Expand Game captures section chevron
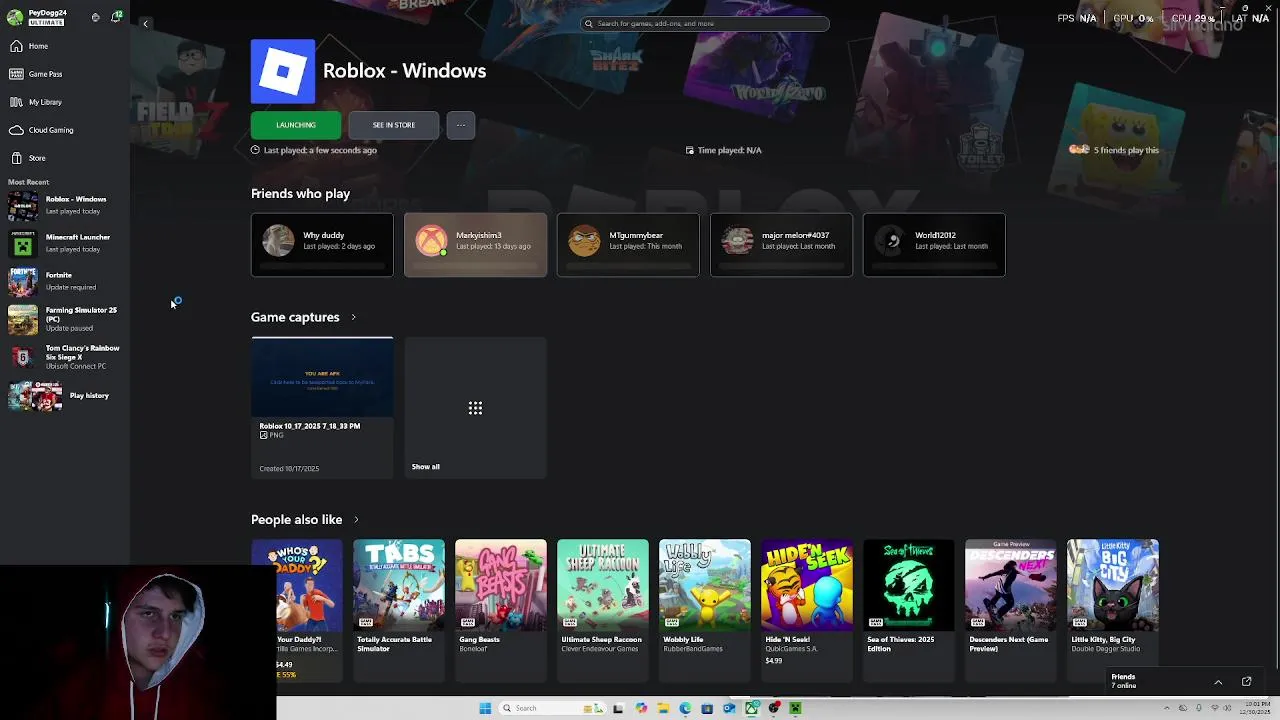1280x720 pixels. pos(353,317)
